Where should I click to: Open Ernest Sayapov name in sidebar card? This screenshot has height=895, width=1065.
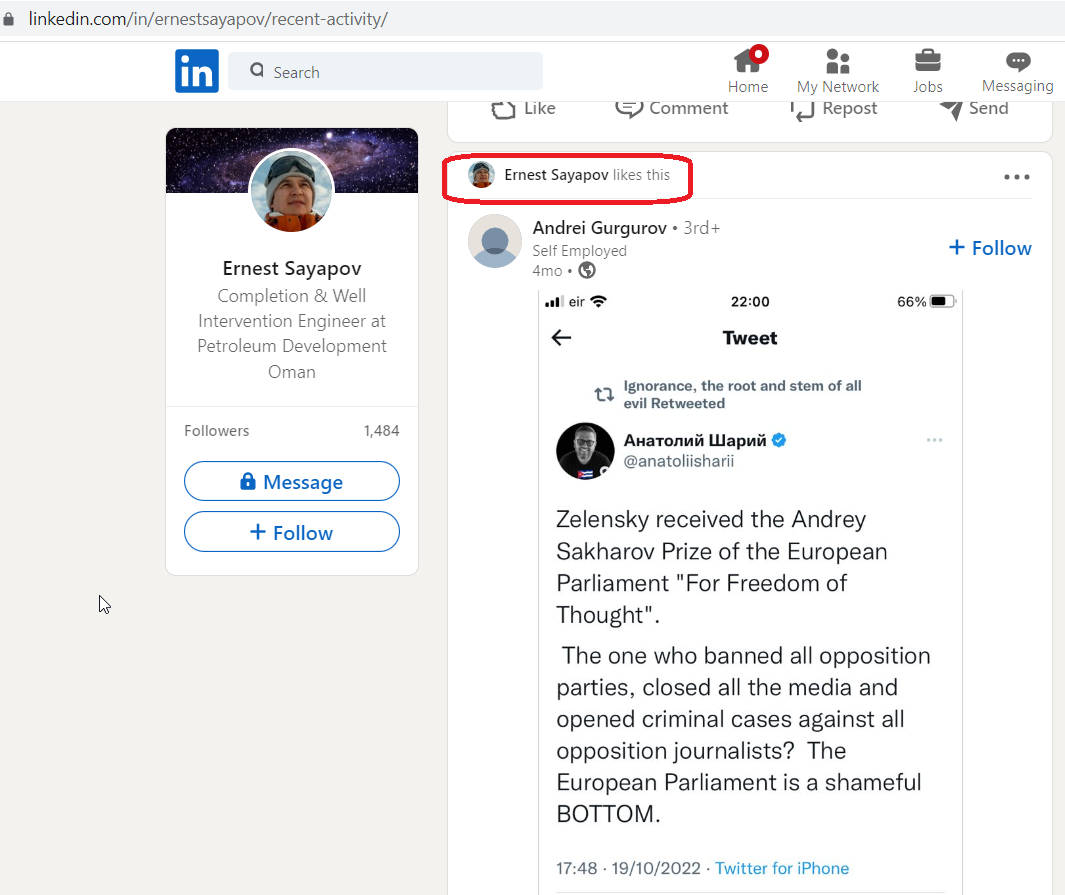click(292, 268)
